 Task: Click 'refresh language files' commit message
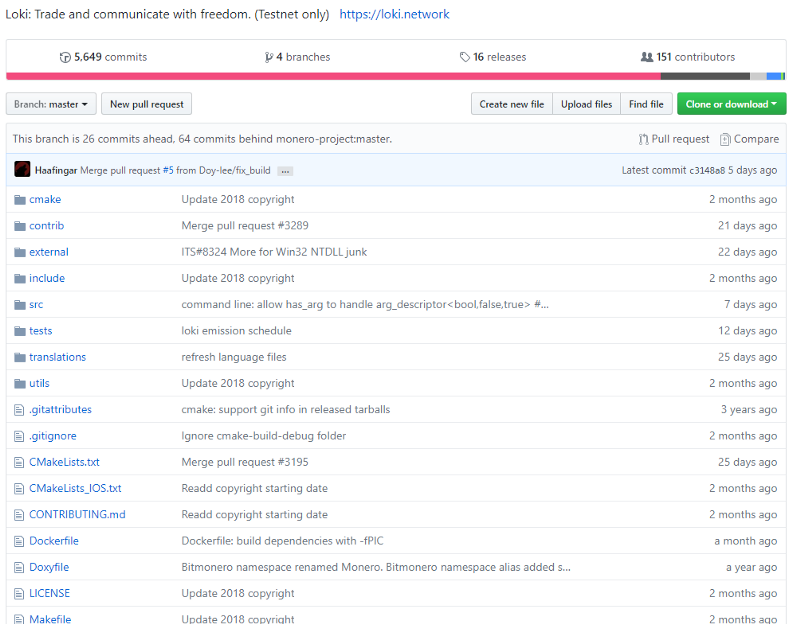click(x=234, y=357)
